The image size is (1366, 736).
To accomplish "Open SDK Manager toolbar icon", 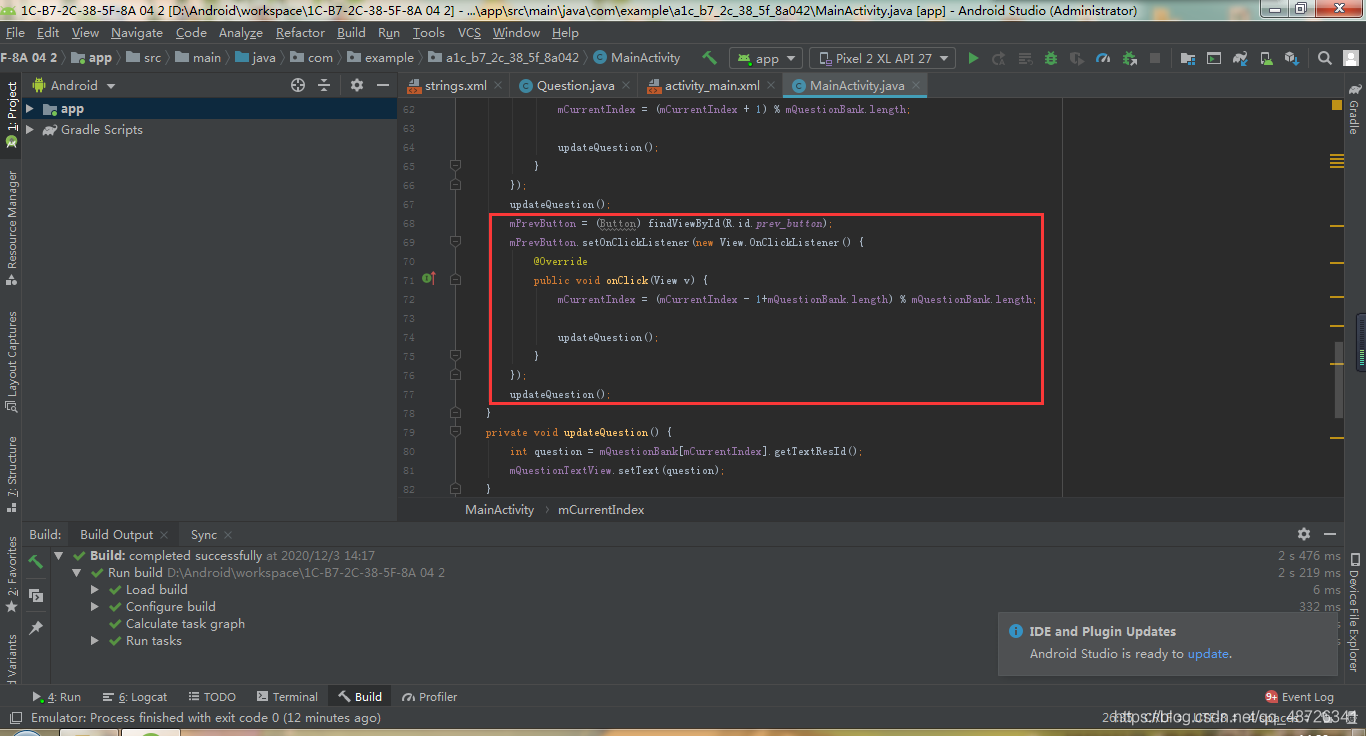I will 1291,58.
